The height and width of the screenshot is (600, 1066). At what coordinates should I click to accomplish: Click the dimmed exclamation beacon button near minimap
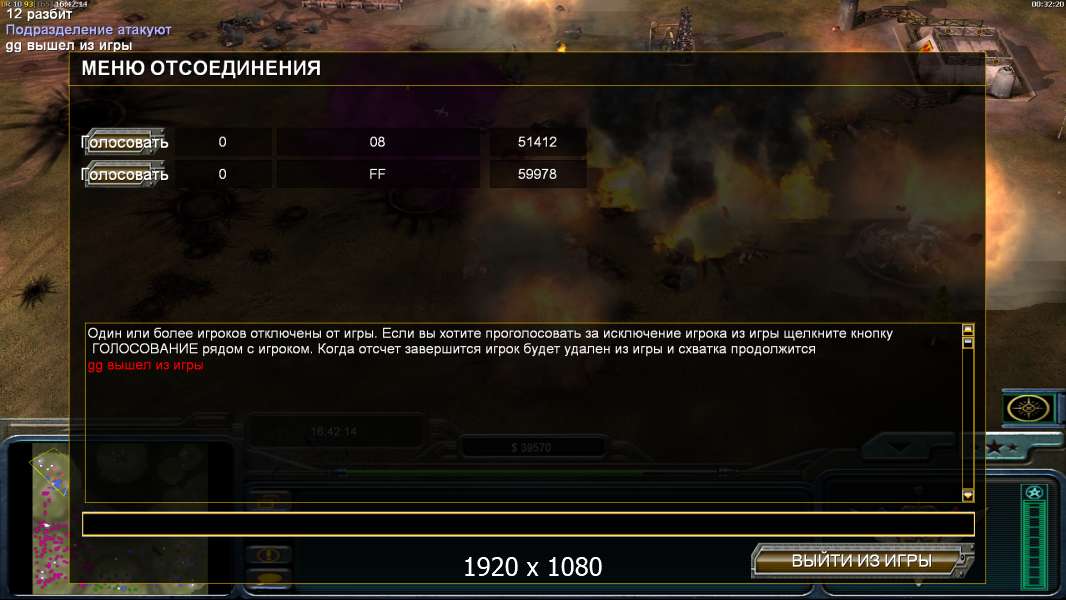tap(269, 554)
